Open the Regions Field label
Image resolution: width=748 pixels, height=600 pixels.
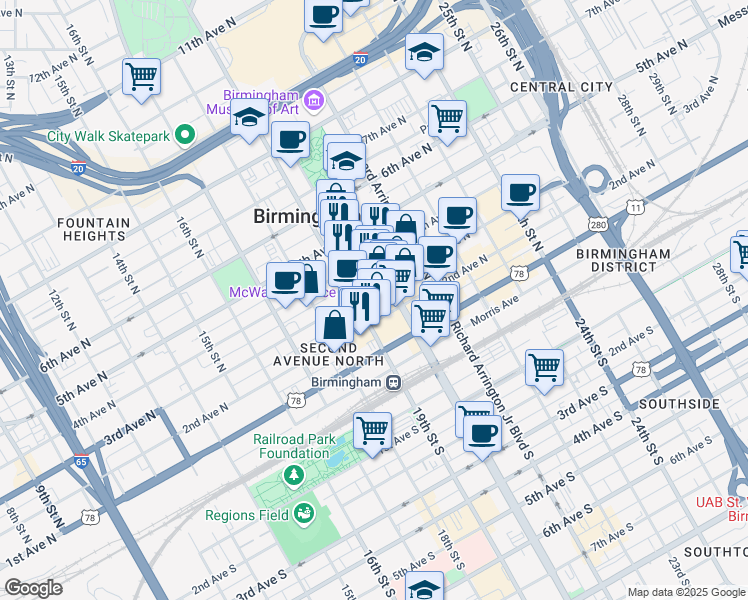(247, 515)
